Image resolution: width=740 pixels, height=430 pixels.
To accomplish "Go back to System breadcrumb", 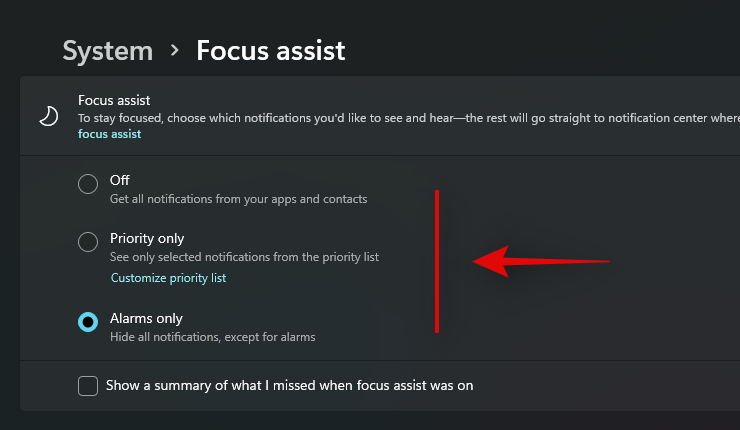I will pos(108,50).
